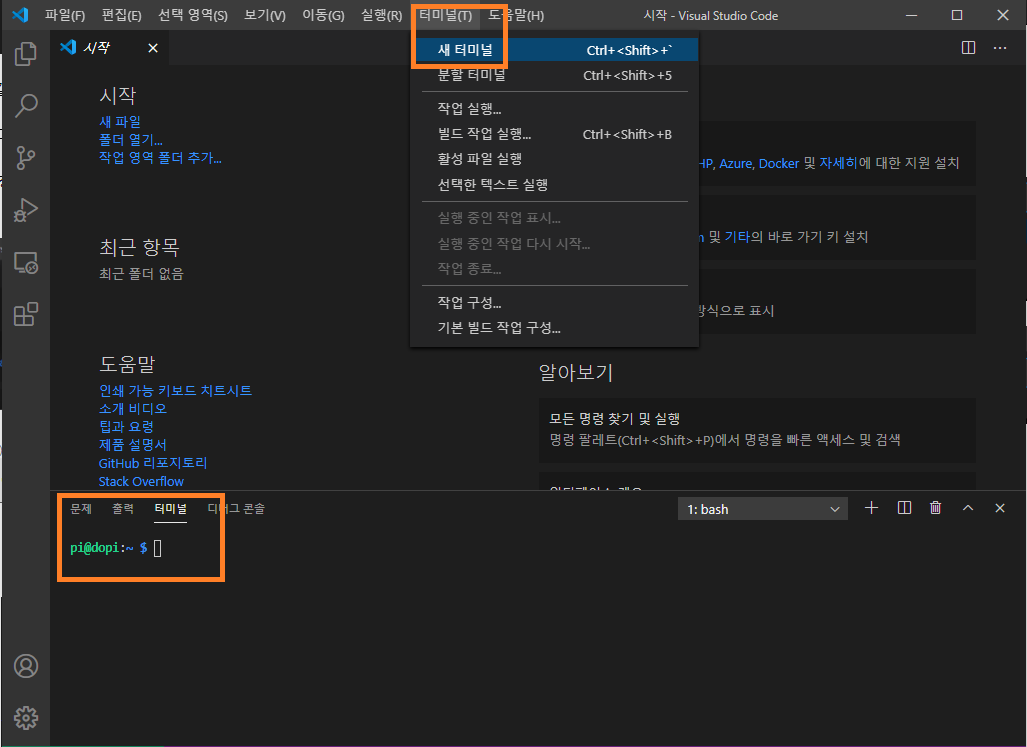Open the Manage gear icon

[26, 718]
